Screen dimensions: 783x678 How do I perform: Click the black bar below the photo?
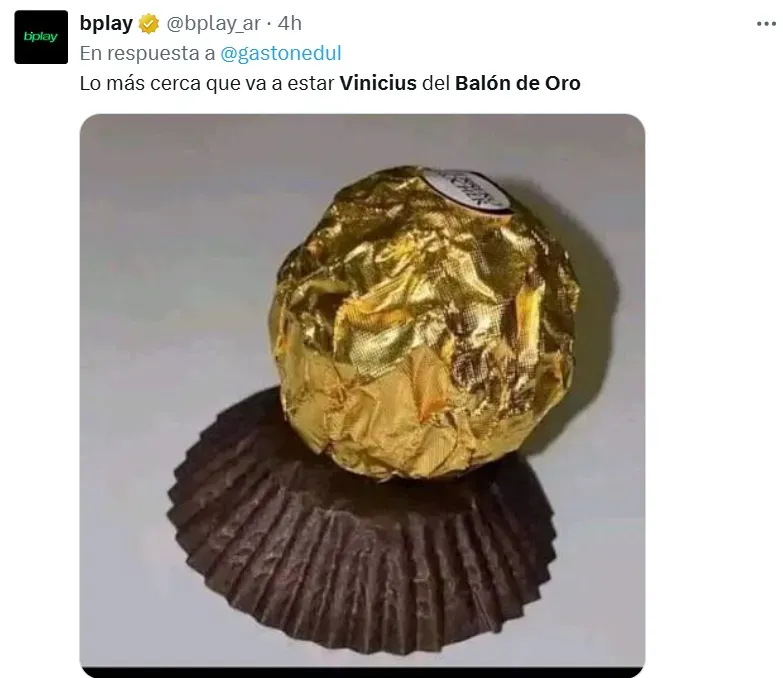[x=363, y=673]
